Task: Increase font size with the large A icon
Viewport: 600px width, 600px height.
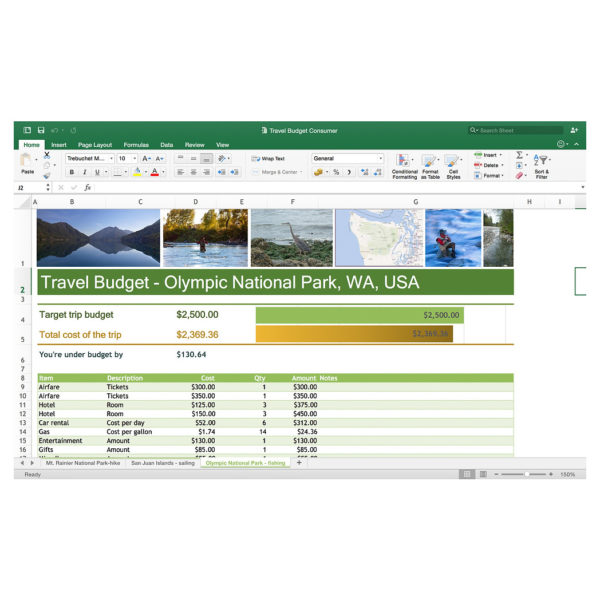Action: pyautogui.click(x=146, y=158)
